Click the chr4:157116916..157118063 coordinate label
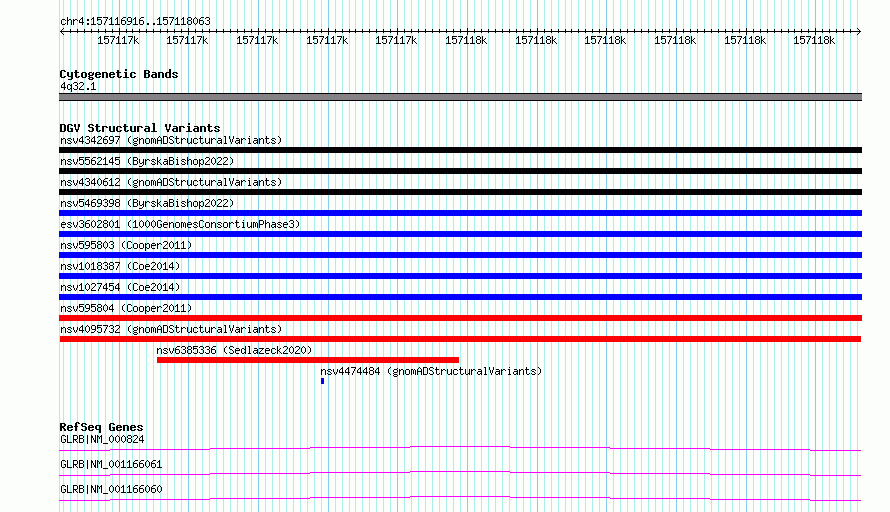The height and width of the screenshot is (512, 890). pyautogui.click(x=135, y=22)
